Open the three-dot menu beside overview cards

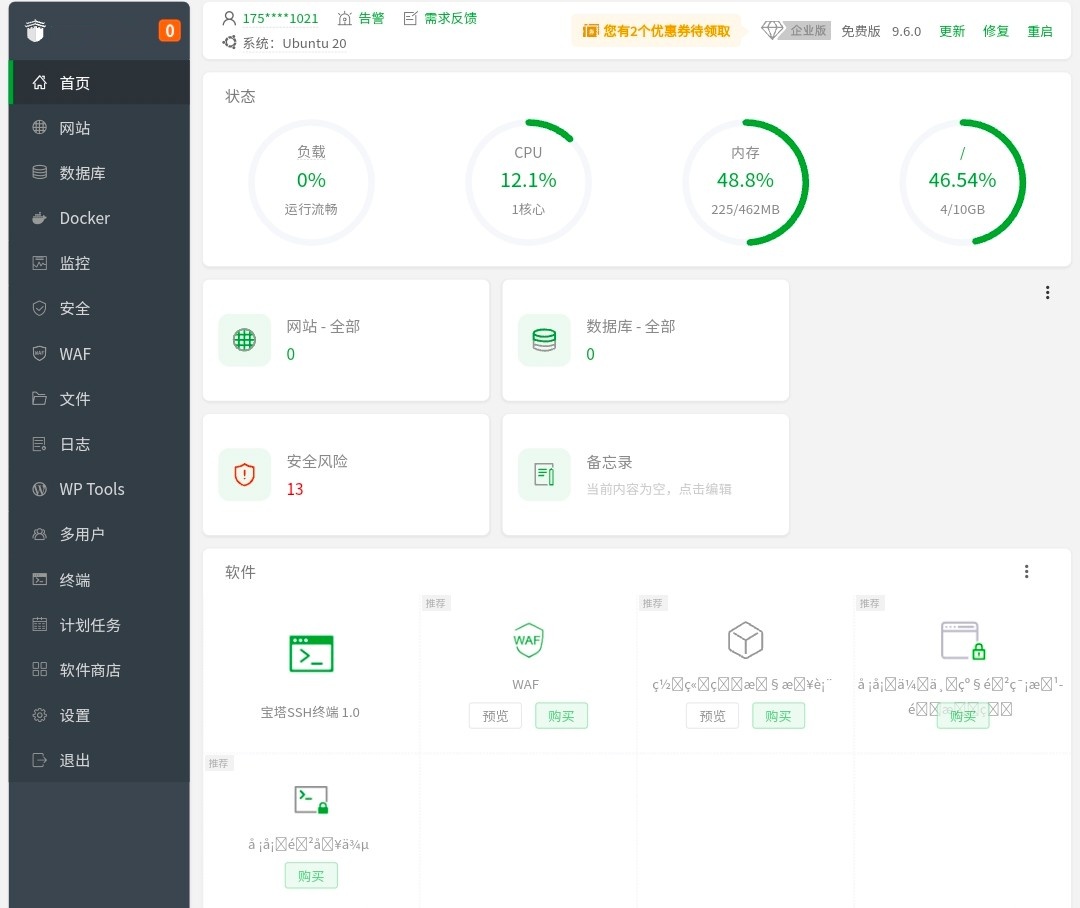click(x=1047, y=293)
